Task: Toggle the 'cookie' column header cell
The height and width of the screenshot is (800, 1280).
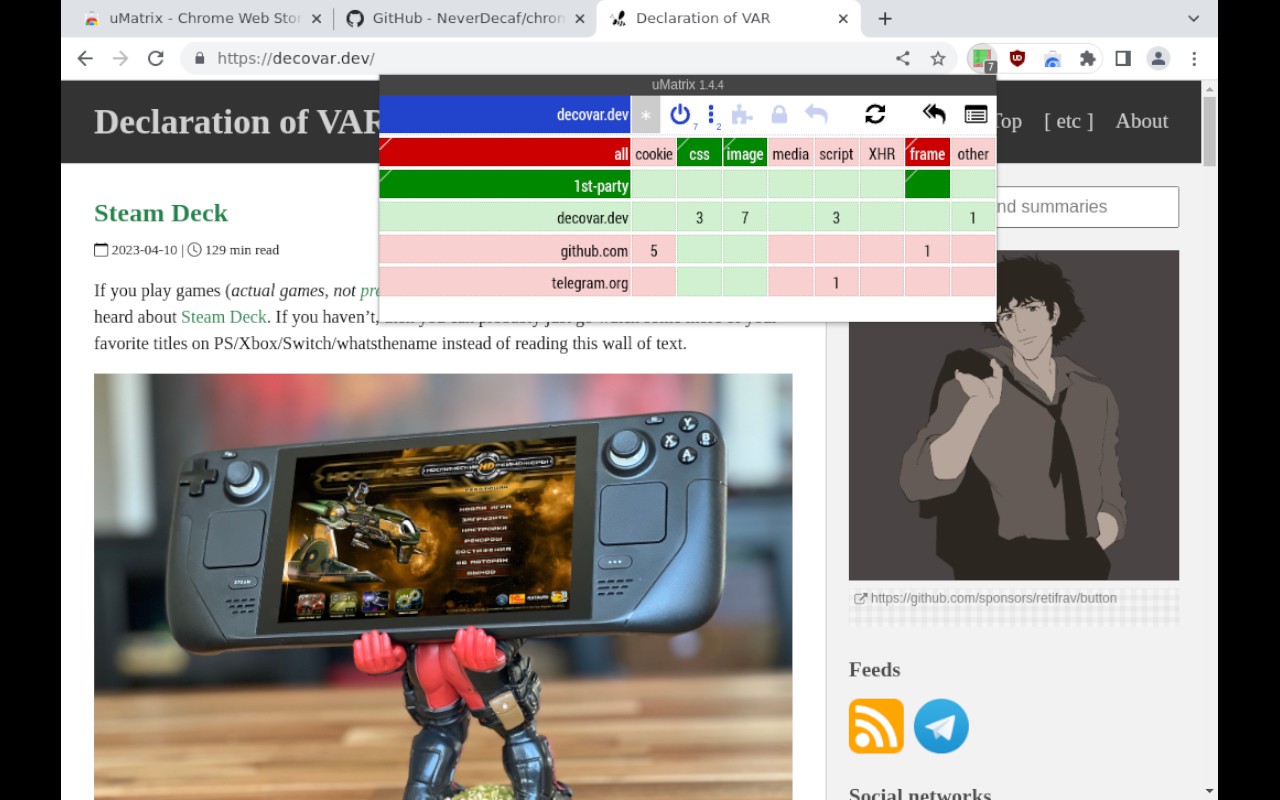Action: coord(654,153)
